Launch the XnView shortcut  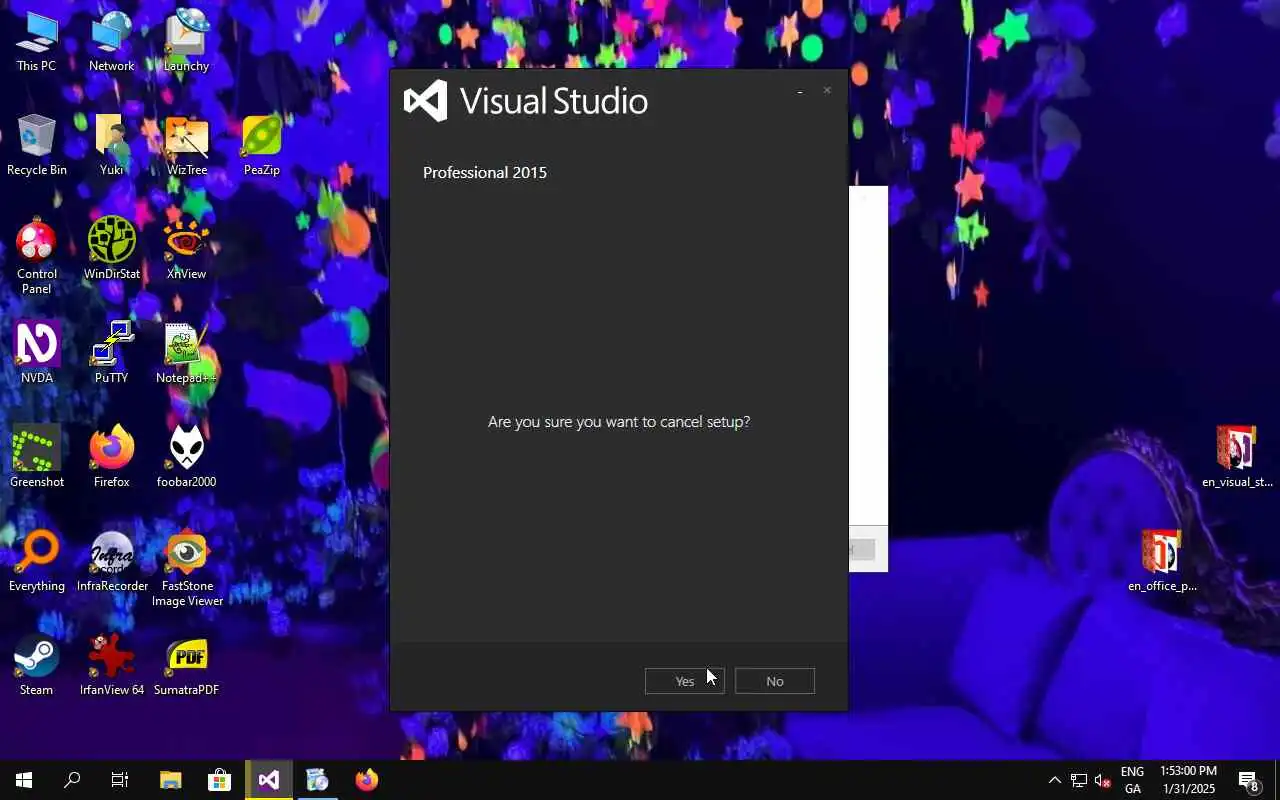tap(187, 250)
